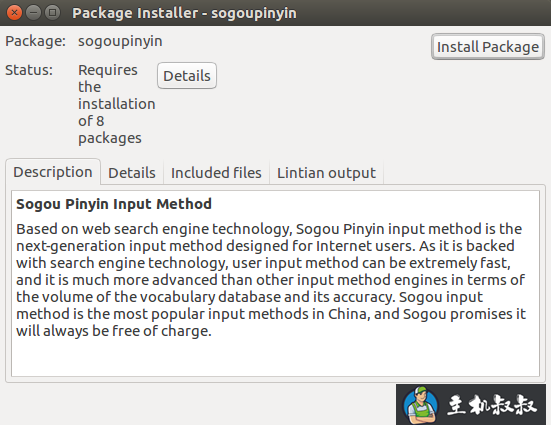Click the status text about 8 packages
Viewport: 551px width, 425px height.
point(116,104)
